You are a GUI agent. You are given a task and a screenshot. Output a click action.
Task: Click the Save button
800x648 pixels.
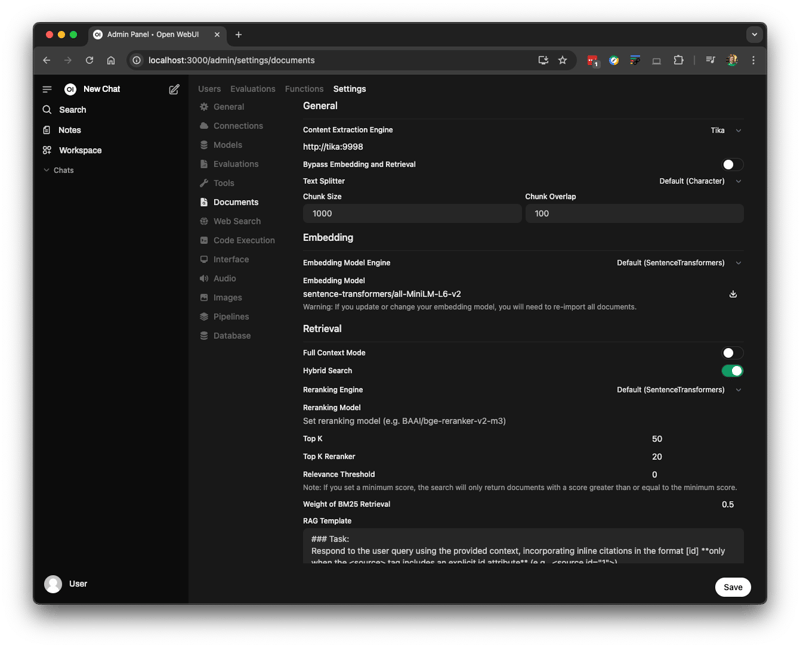coord(732,587)
